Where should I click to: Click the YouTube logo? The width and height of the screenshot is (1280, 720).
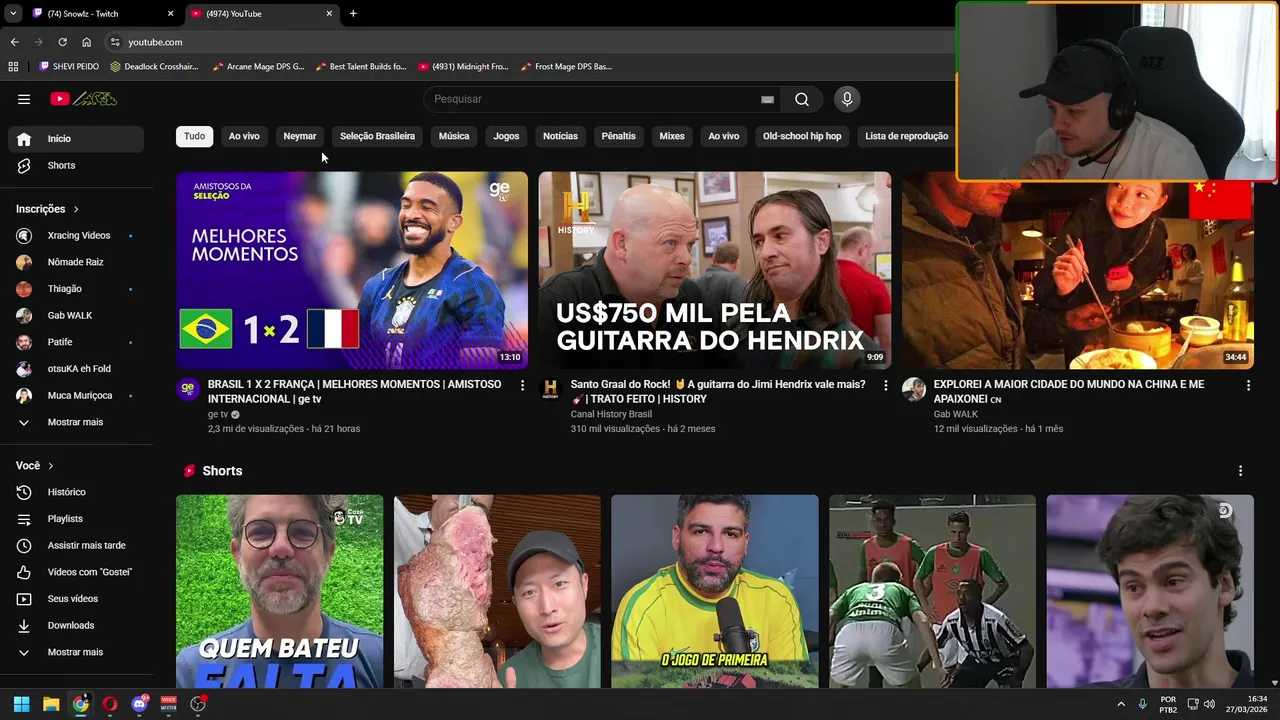[84, 99]
